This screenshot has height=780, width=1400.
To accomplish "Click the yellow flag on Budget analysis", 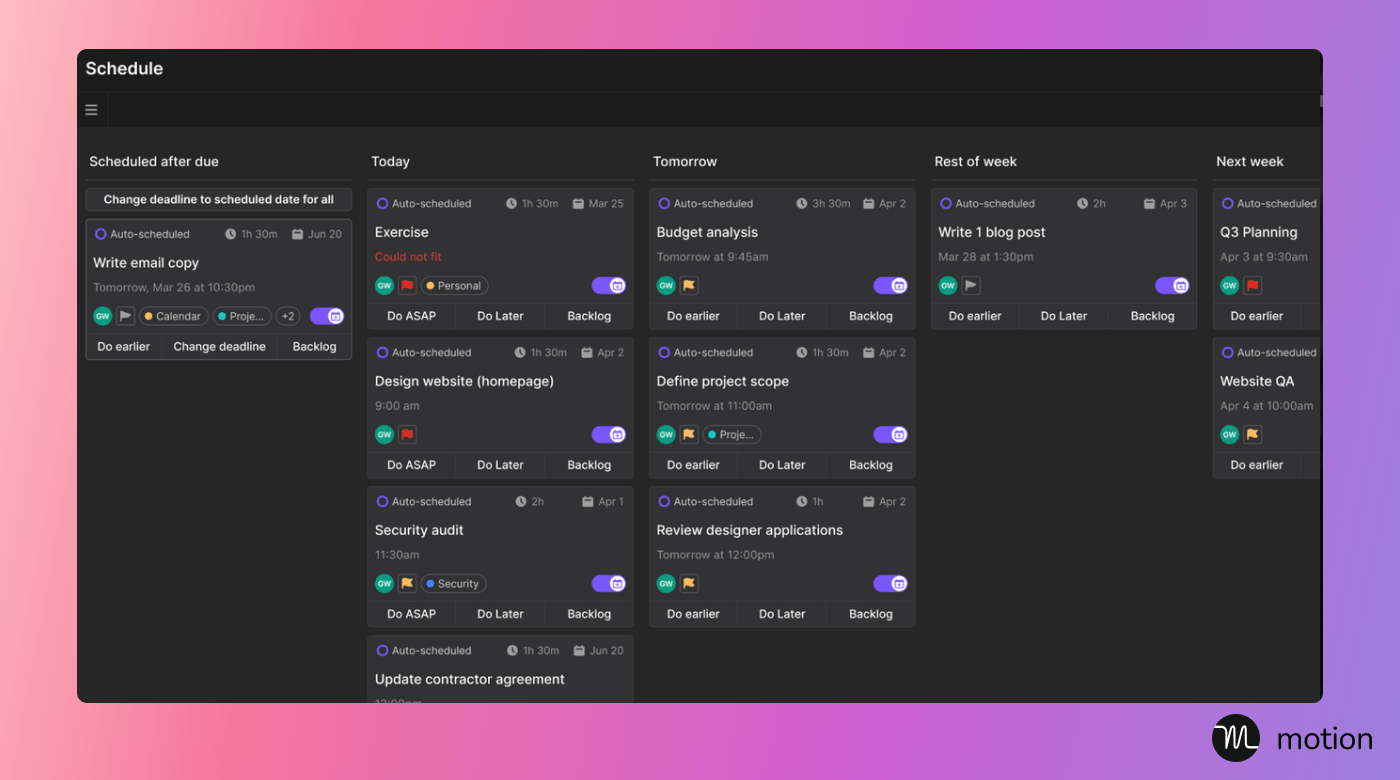I will point(689,286).
